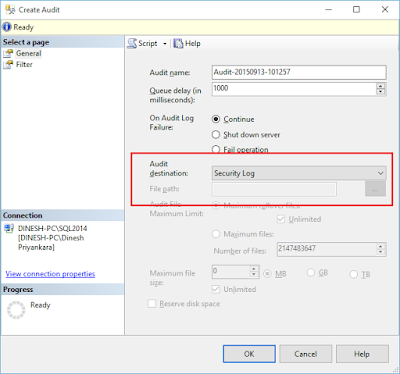Image resolution: width=400 pixels, height=374 pixels.
Task: Toggle Unlimited file size checkbox
Action: [216, 289]
